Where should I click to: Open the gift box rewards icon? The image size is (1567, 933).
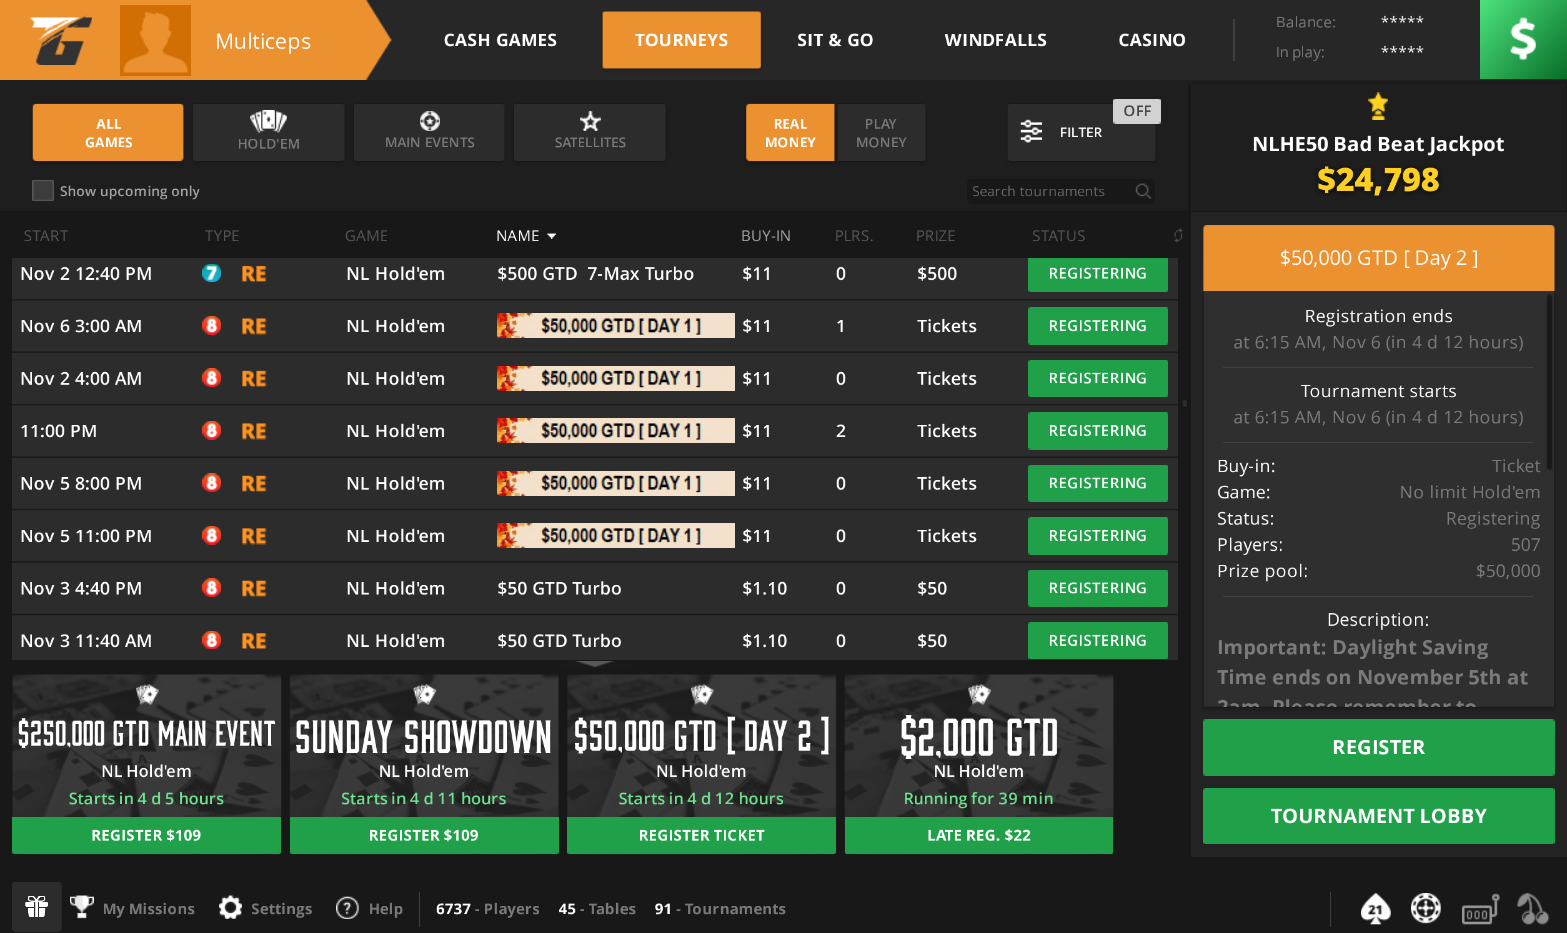coord(37,907)
